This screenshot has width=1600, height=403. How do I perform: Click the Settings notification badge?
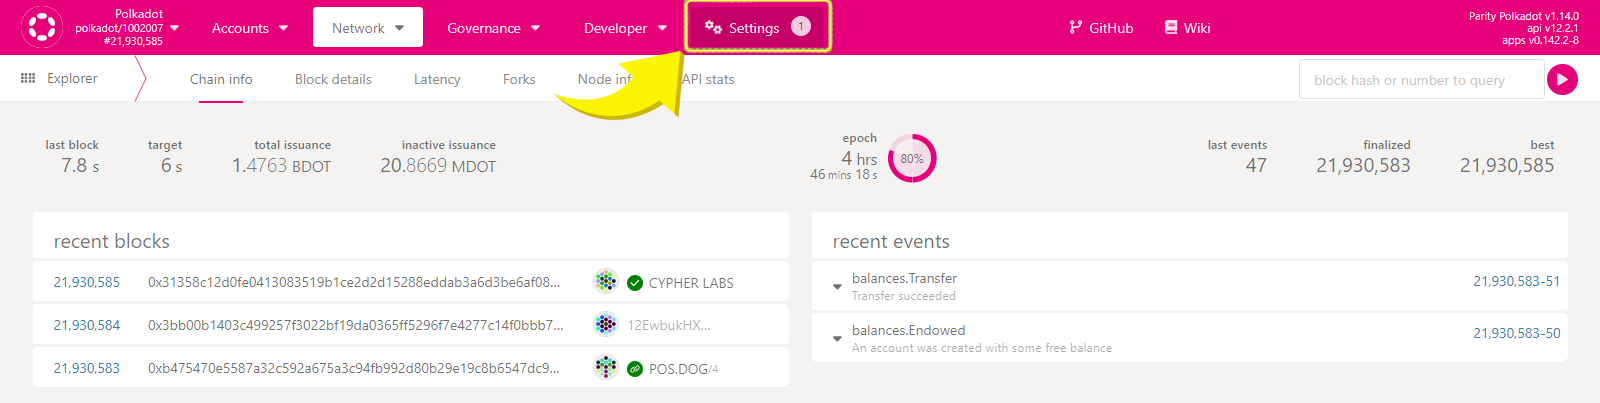click(801, 27)
